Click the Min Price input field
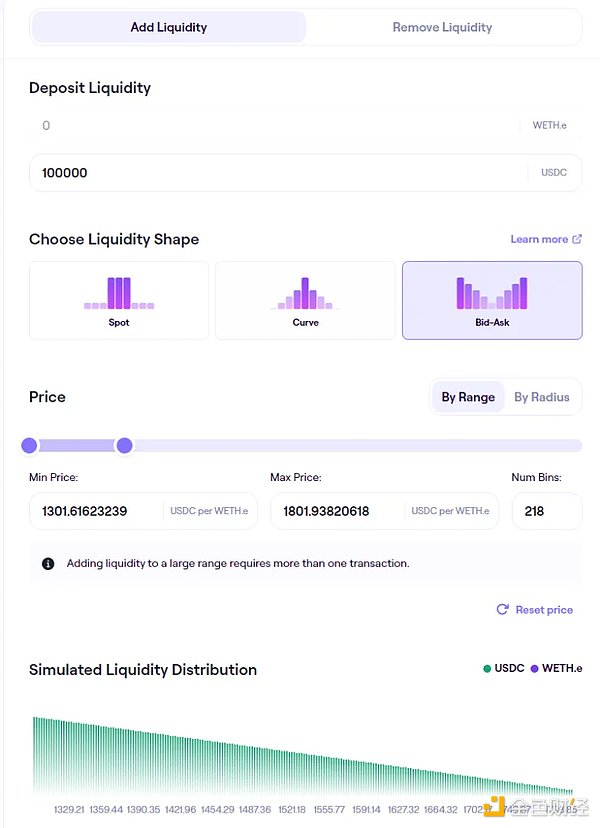The image size is (600, 828). pyautogui.click(x=98, y=511)
